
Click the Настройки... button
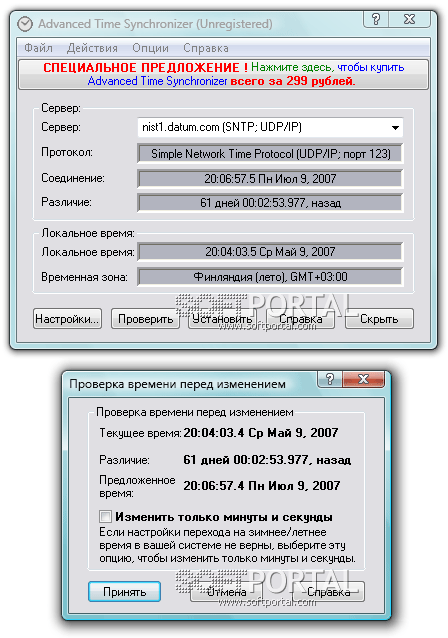[x=67, y=319]
